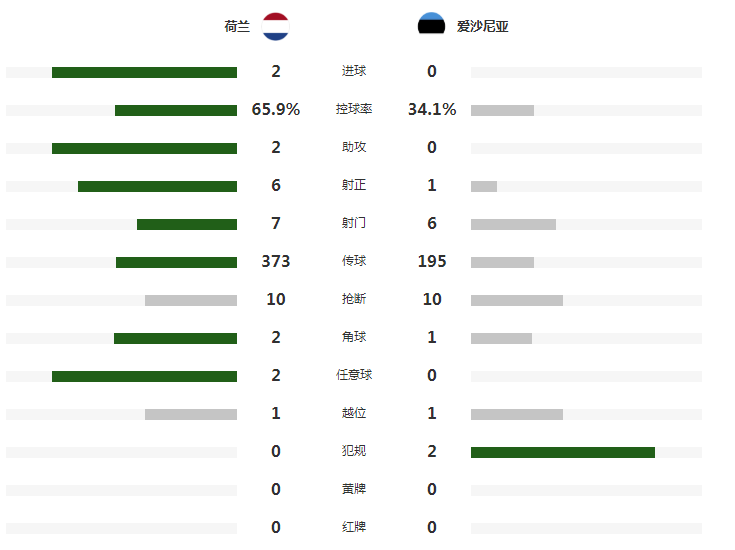Click the 红牌 stat label
This screenshot has width=735, height=550.
pos(354,527)
